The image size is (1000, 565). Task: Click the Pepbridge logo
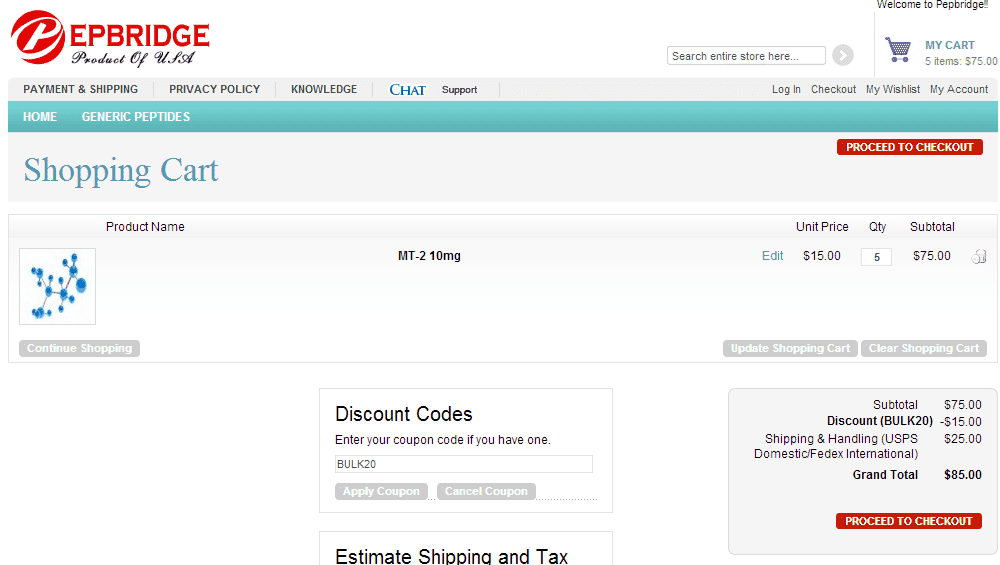coord(110,38)
